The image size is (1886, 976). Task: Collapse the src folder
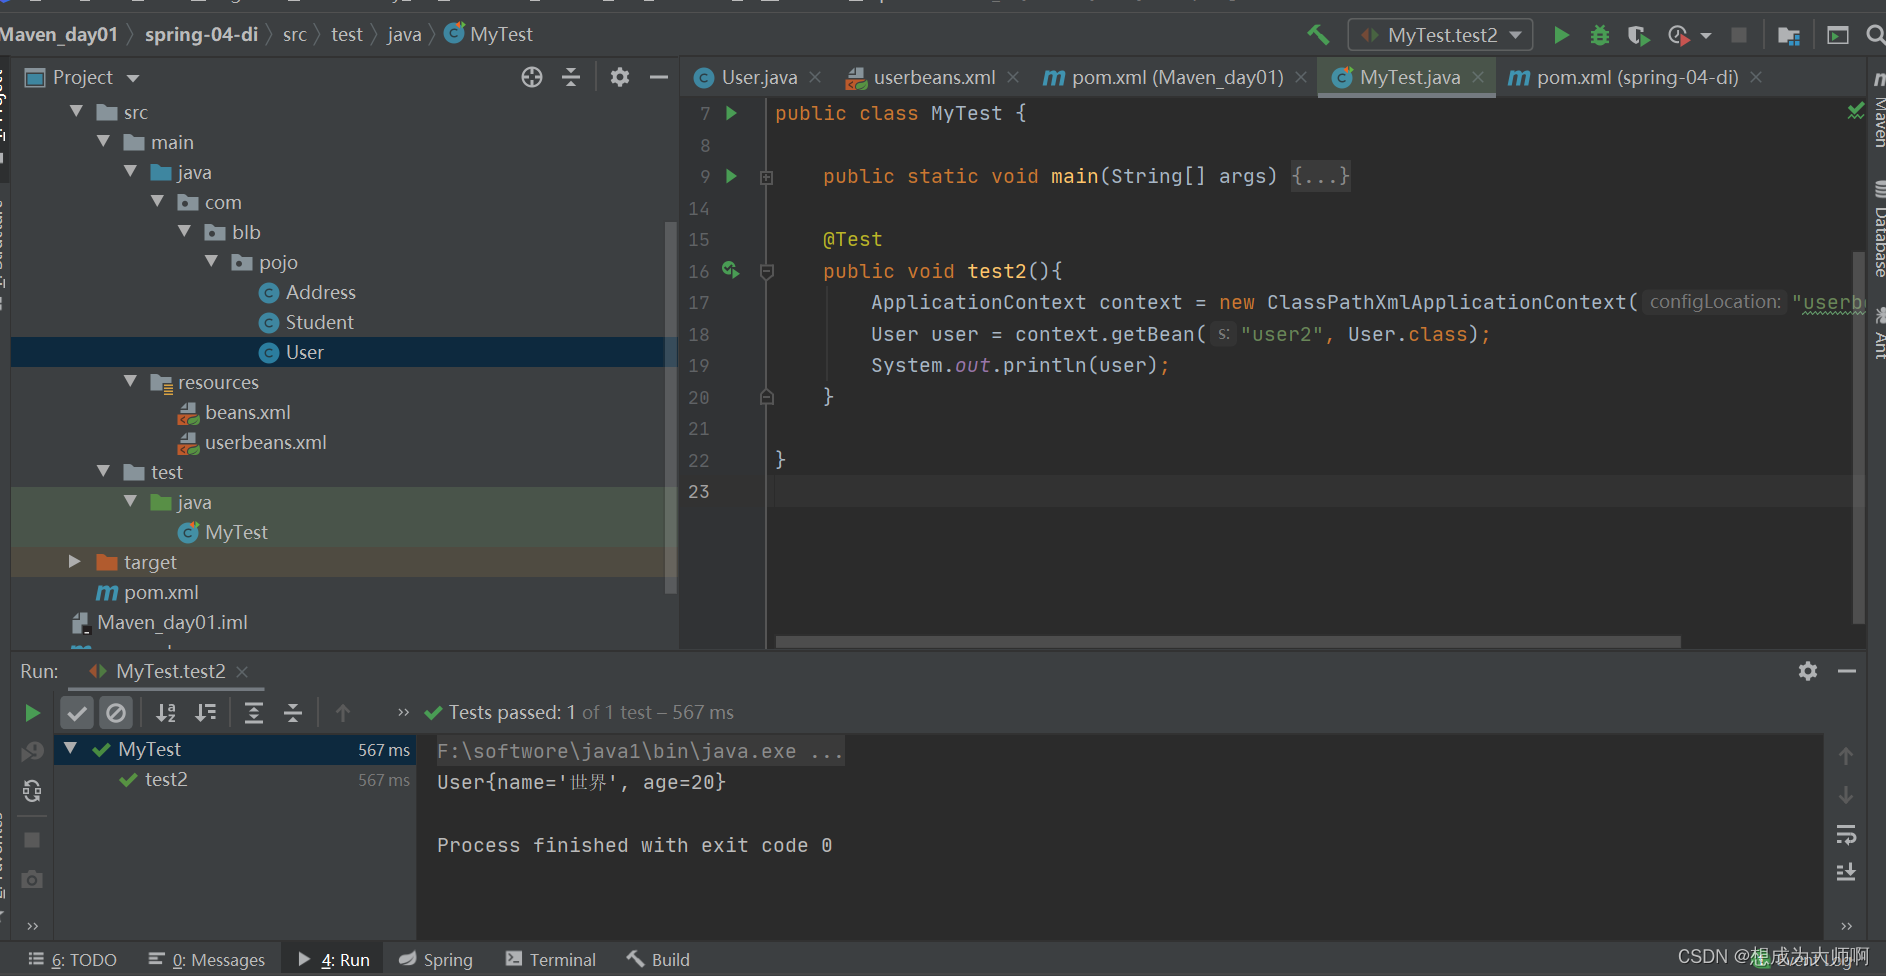click(x=76, y=112)
